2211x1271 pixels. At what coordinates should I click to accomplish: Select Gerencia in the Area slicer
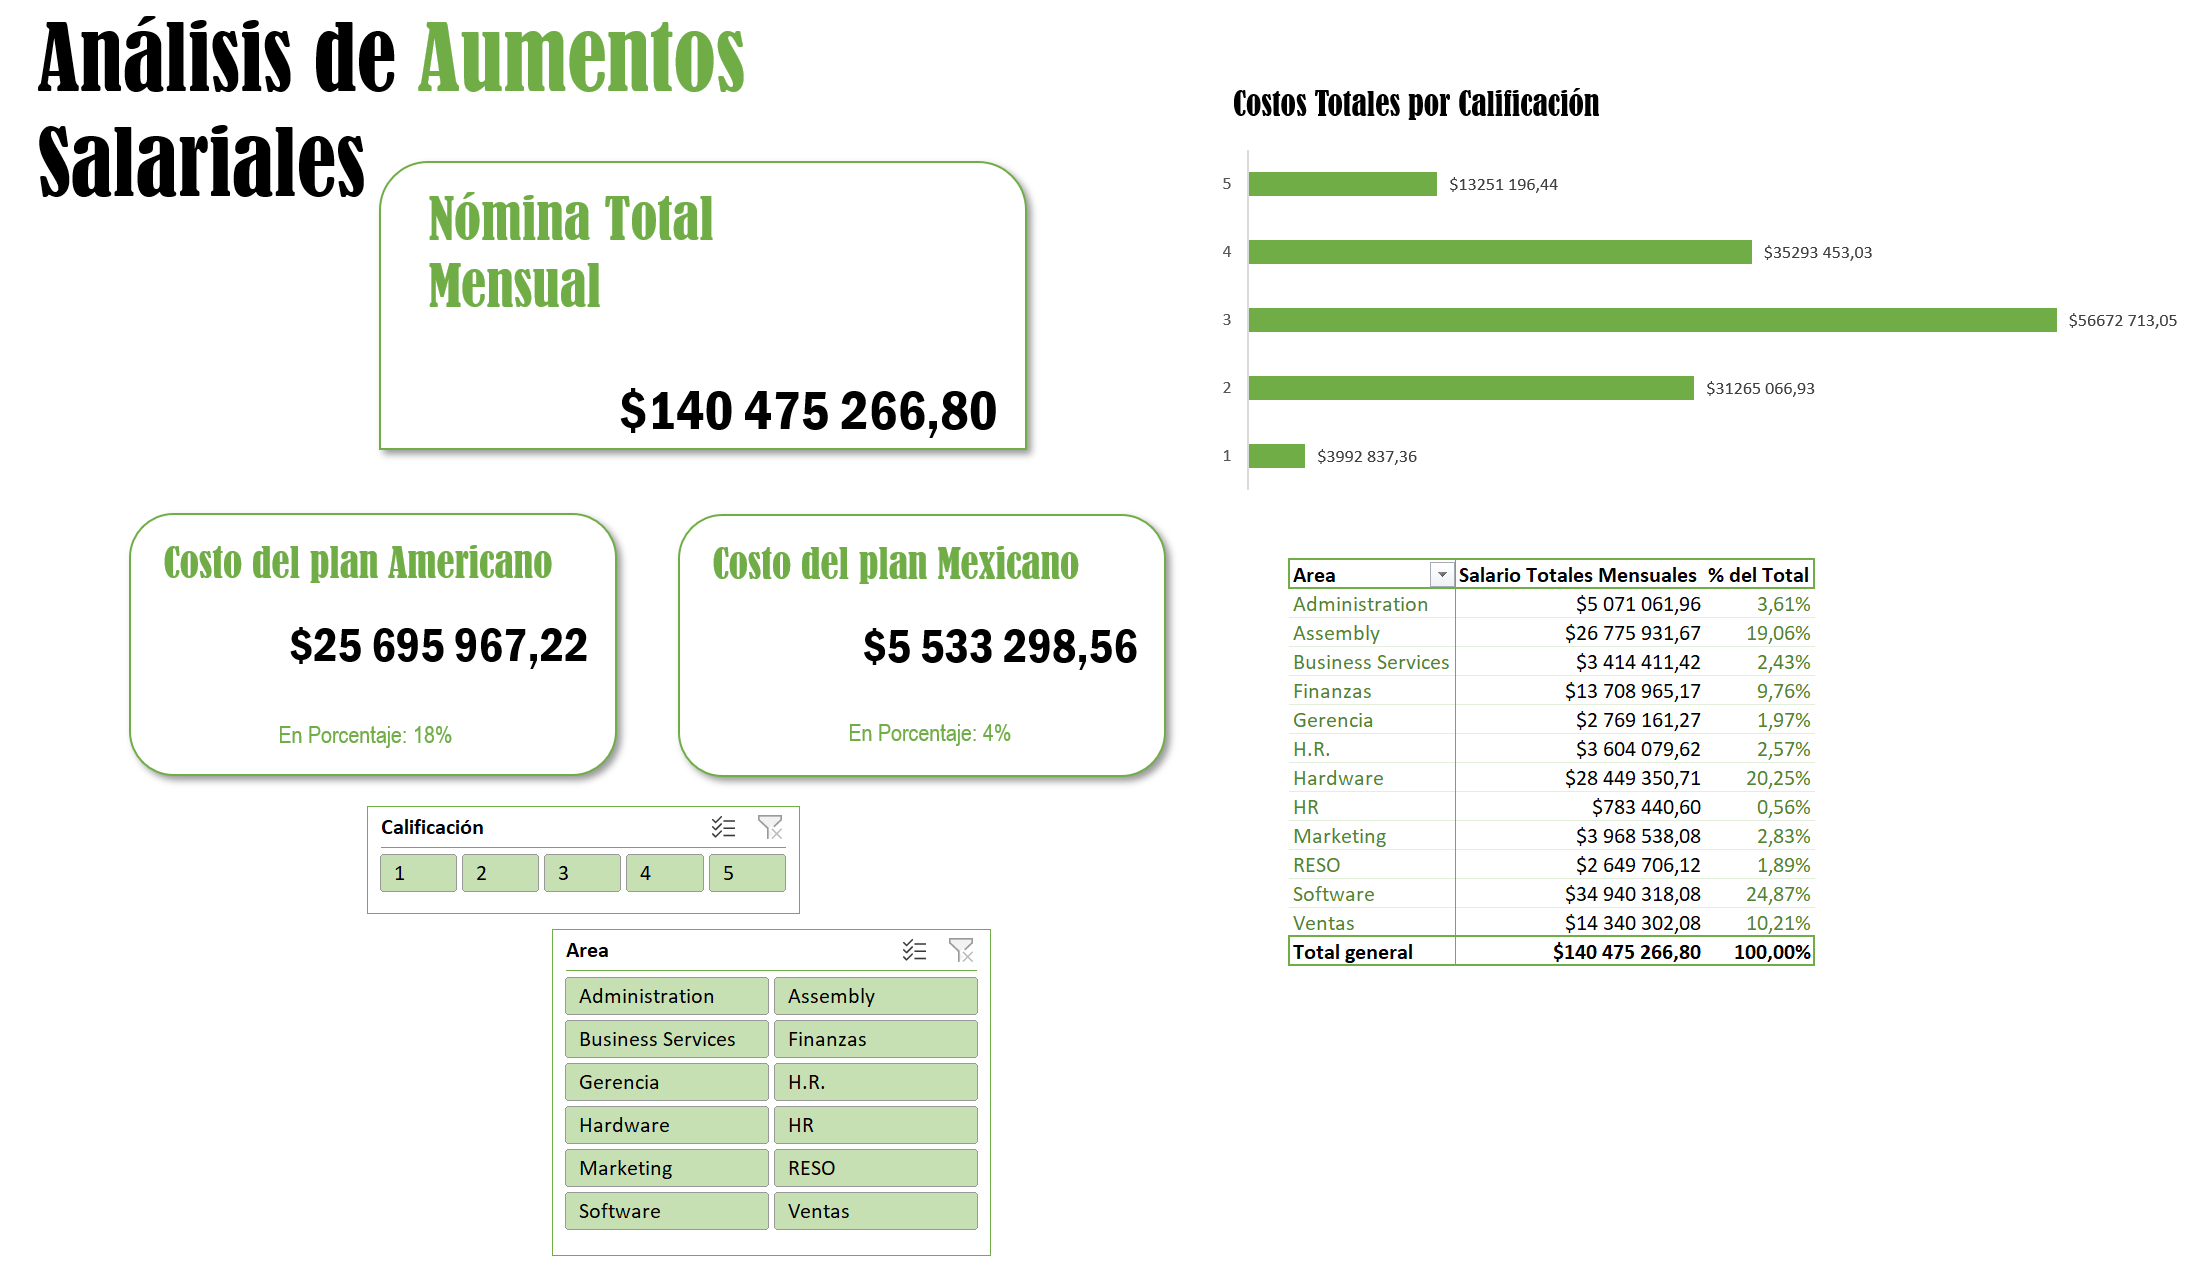(x=666, y=1081)
